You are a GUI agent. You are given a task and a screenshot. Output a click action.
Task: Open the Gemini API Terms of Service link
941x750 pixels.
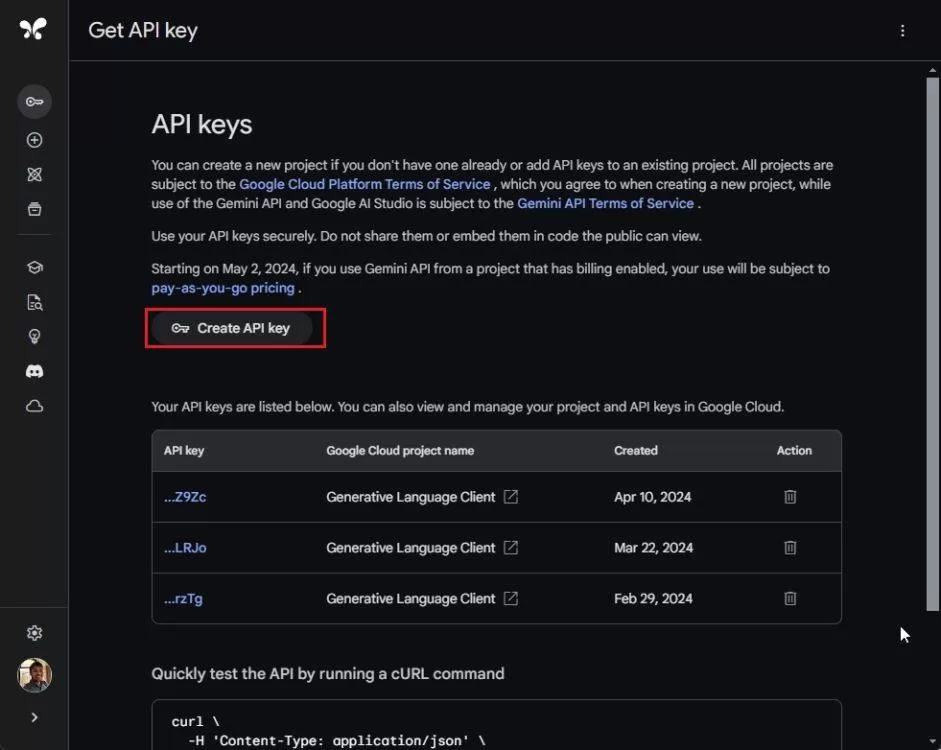pos(605,203)
